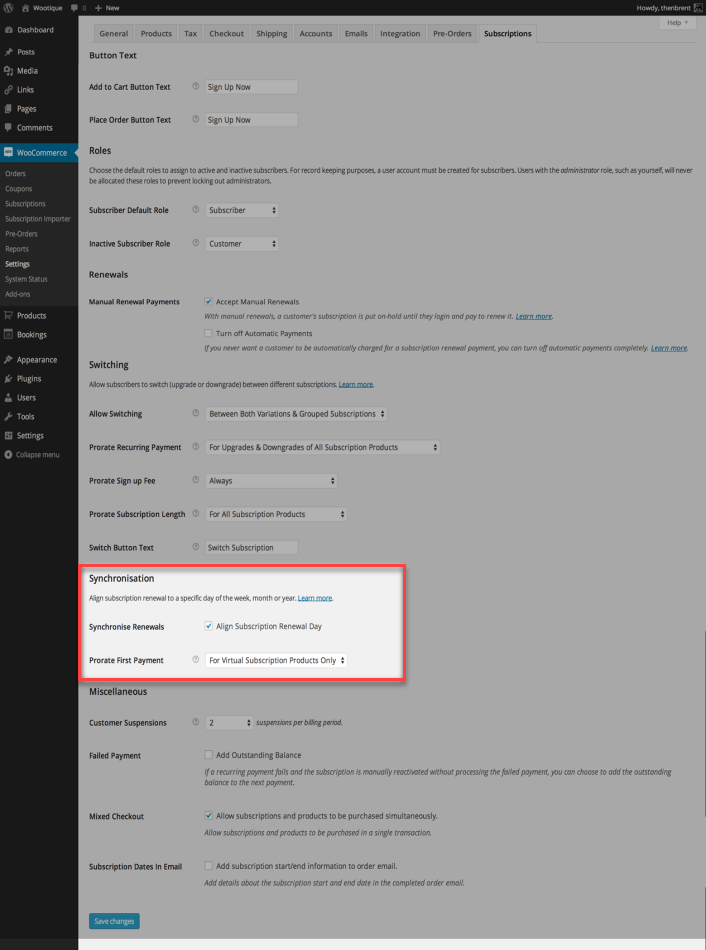Click help icon beside Add to Cart Button Text

coord(196,87)
